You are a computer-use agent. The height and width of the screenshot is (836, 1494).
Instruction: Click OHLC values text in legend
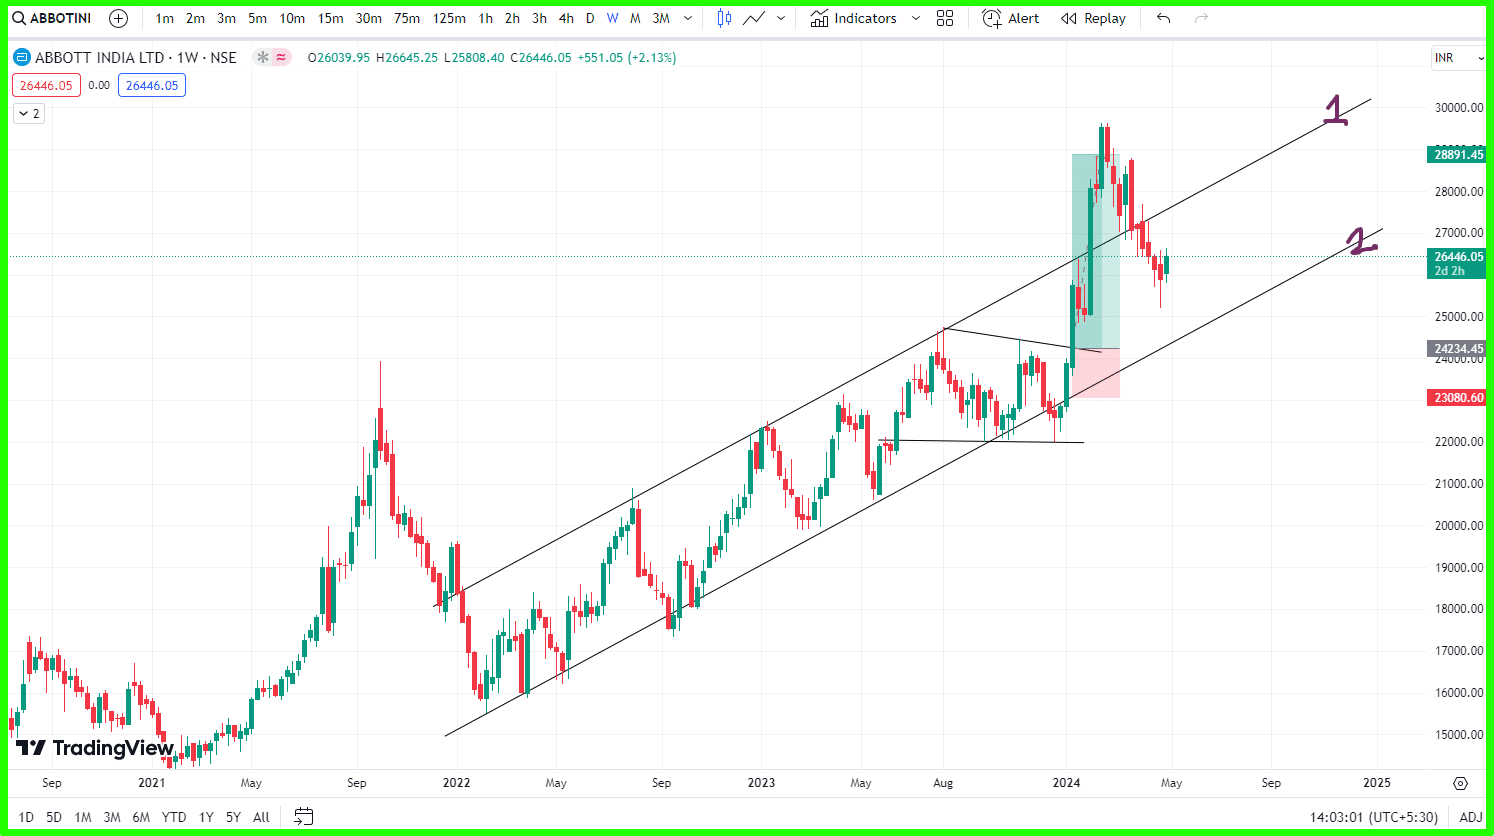(492, 58)
